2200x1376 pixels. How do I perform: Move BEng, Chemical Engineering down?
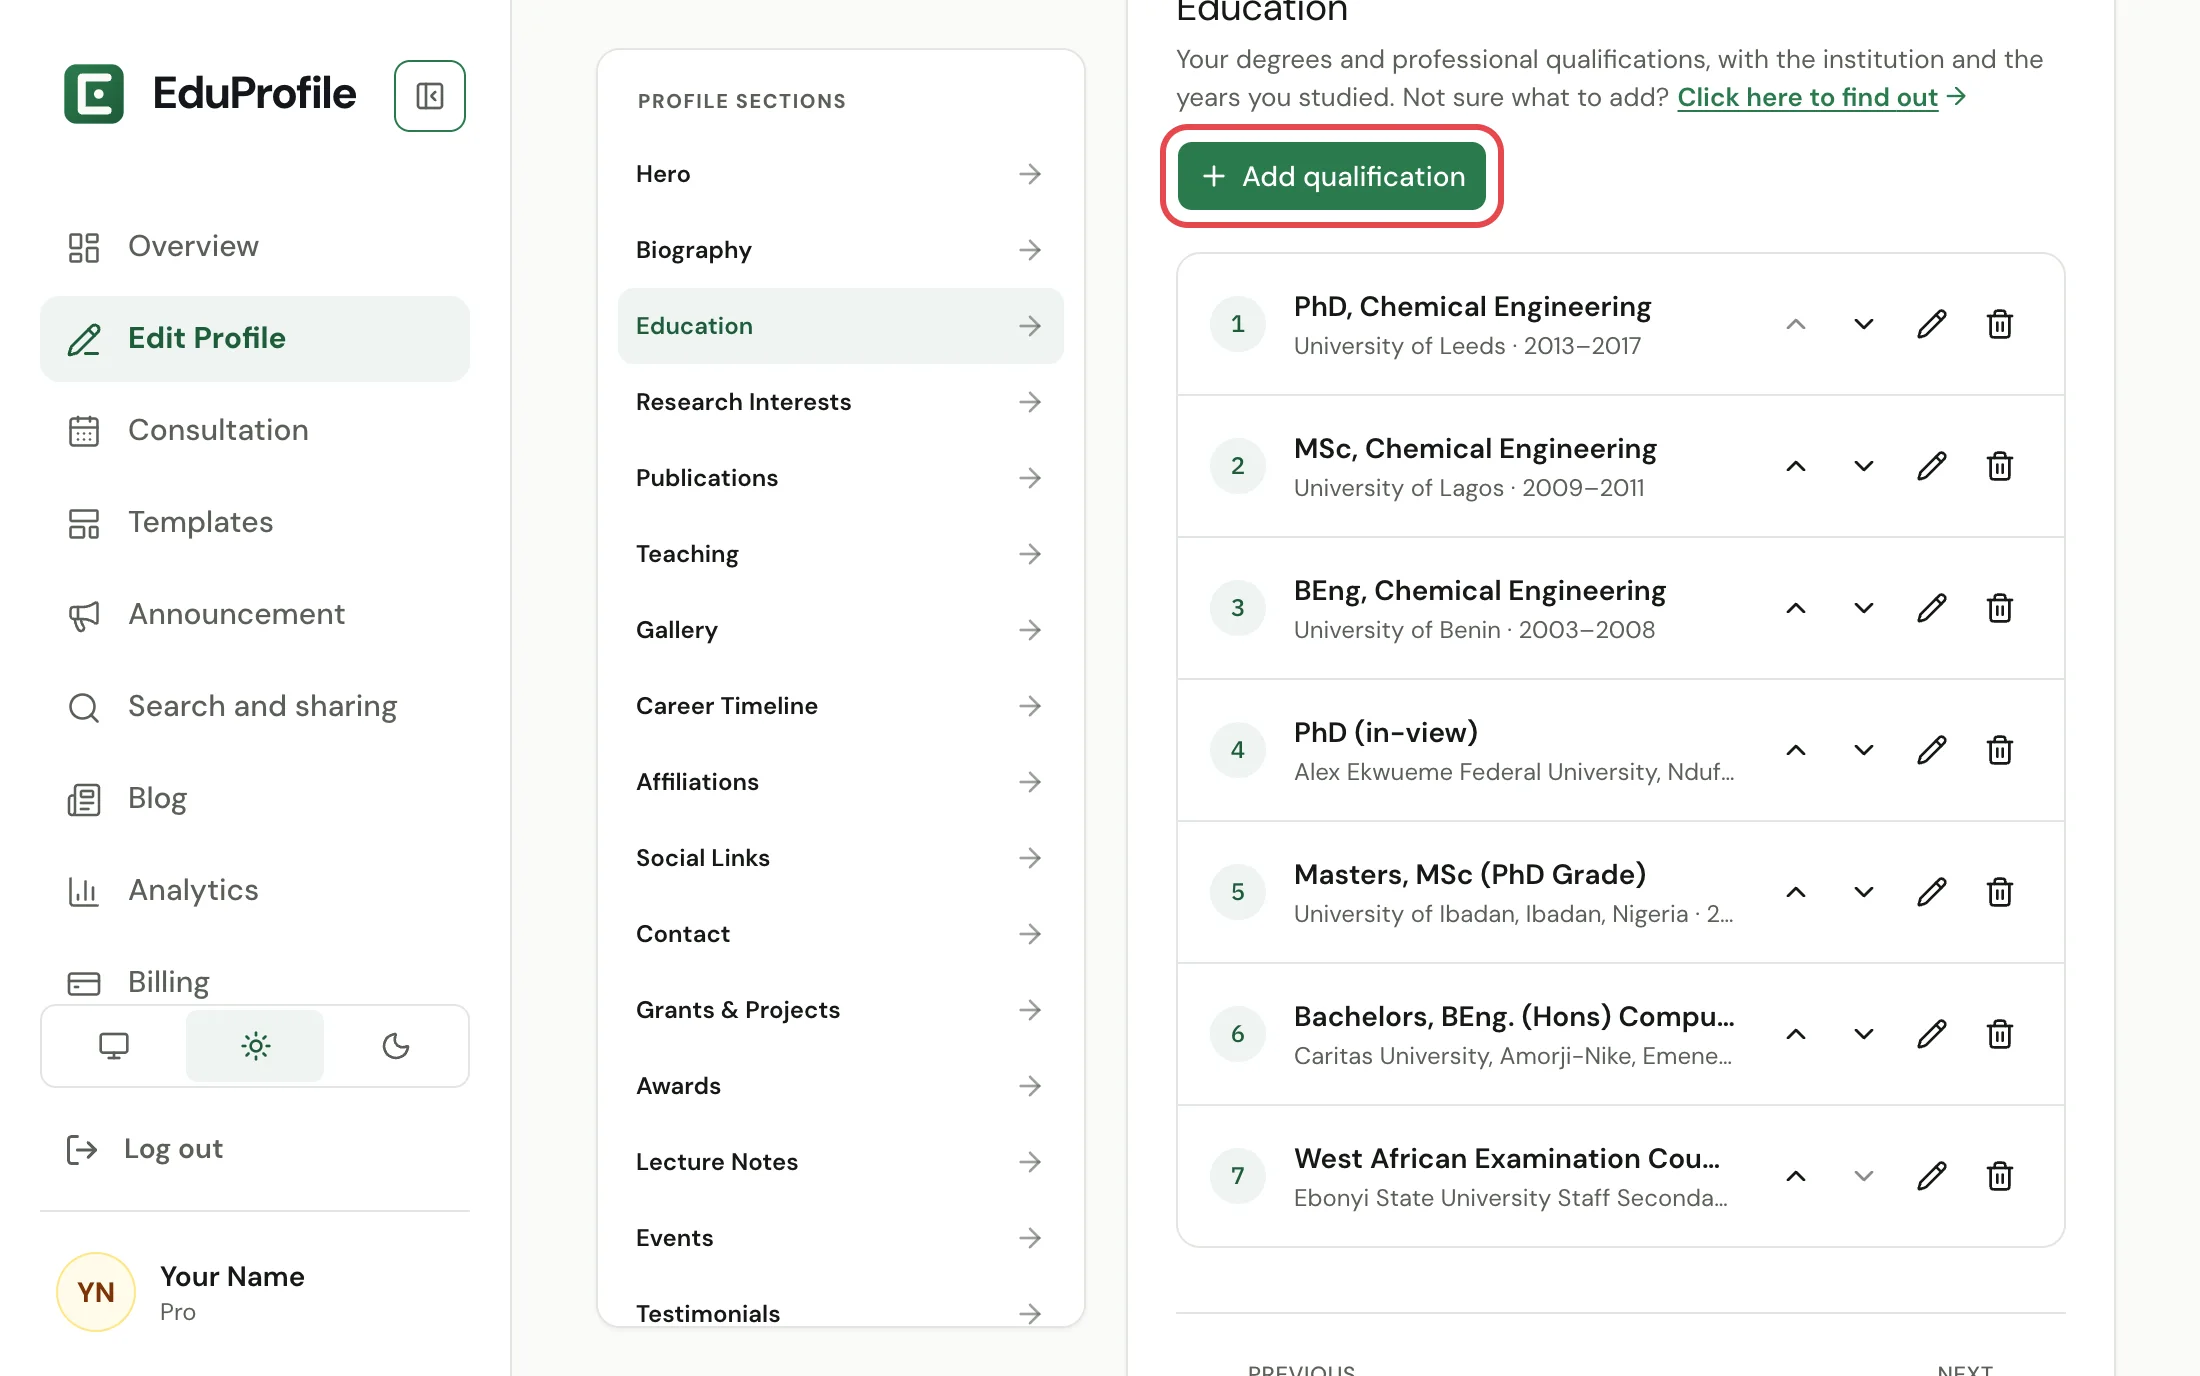[1864, 608]
